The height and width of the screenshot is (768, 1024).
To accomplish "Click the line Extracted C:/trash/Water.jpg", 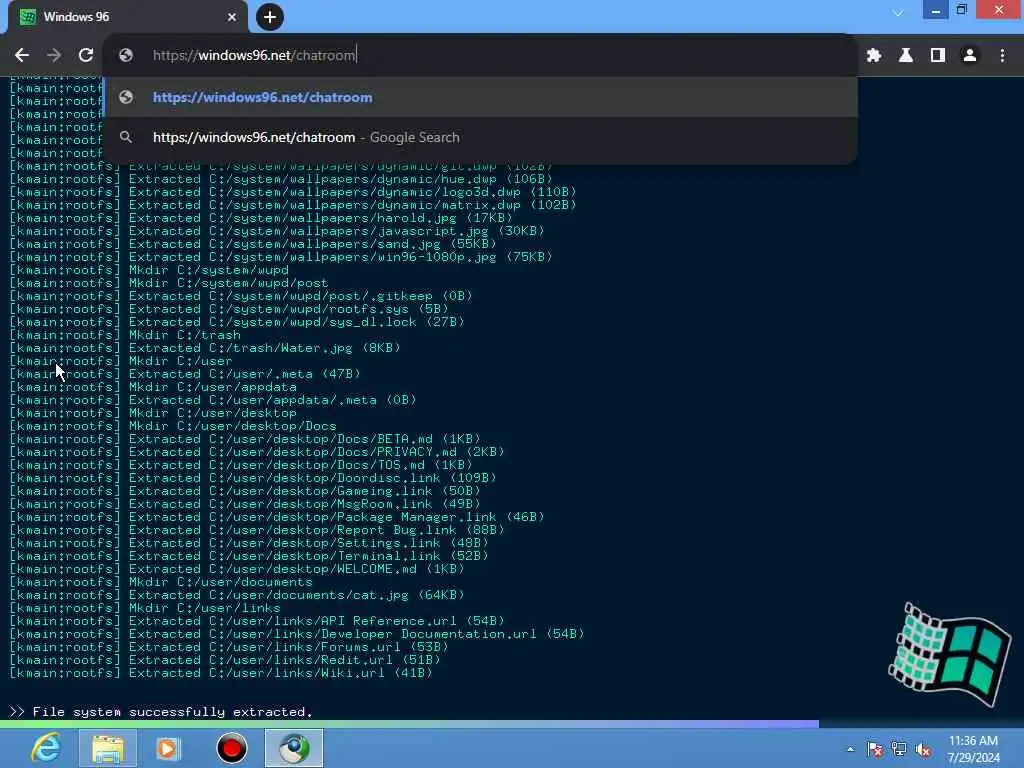I will click(x=204, y=347).
